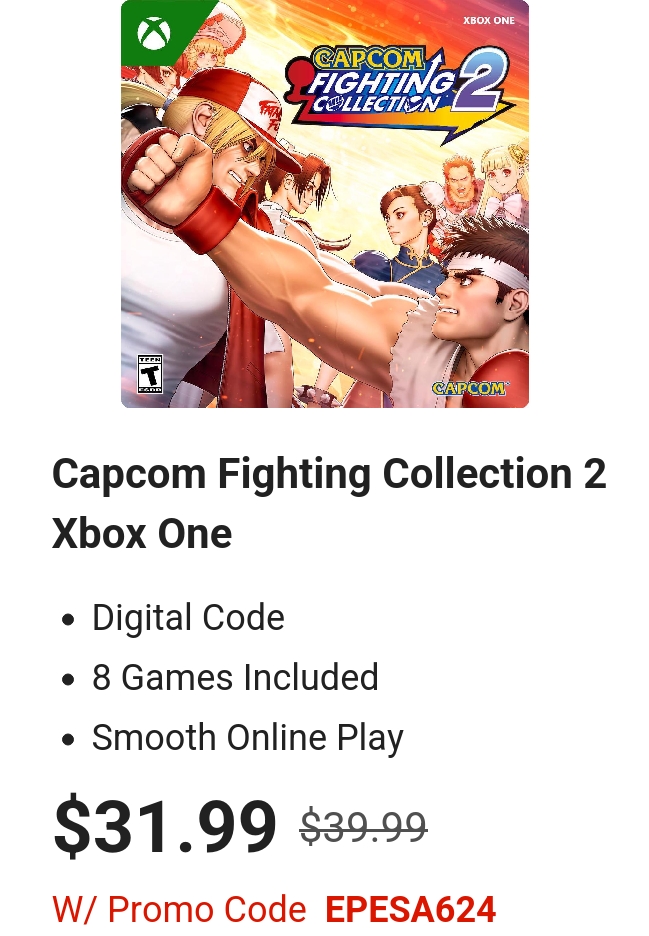Open the game cover art image
Image resolution: width=649 pixels, height=936 pixels.
(325, 204)
